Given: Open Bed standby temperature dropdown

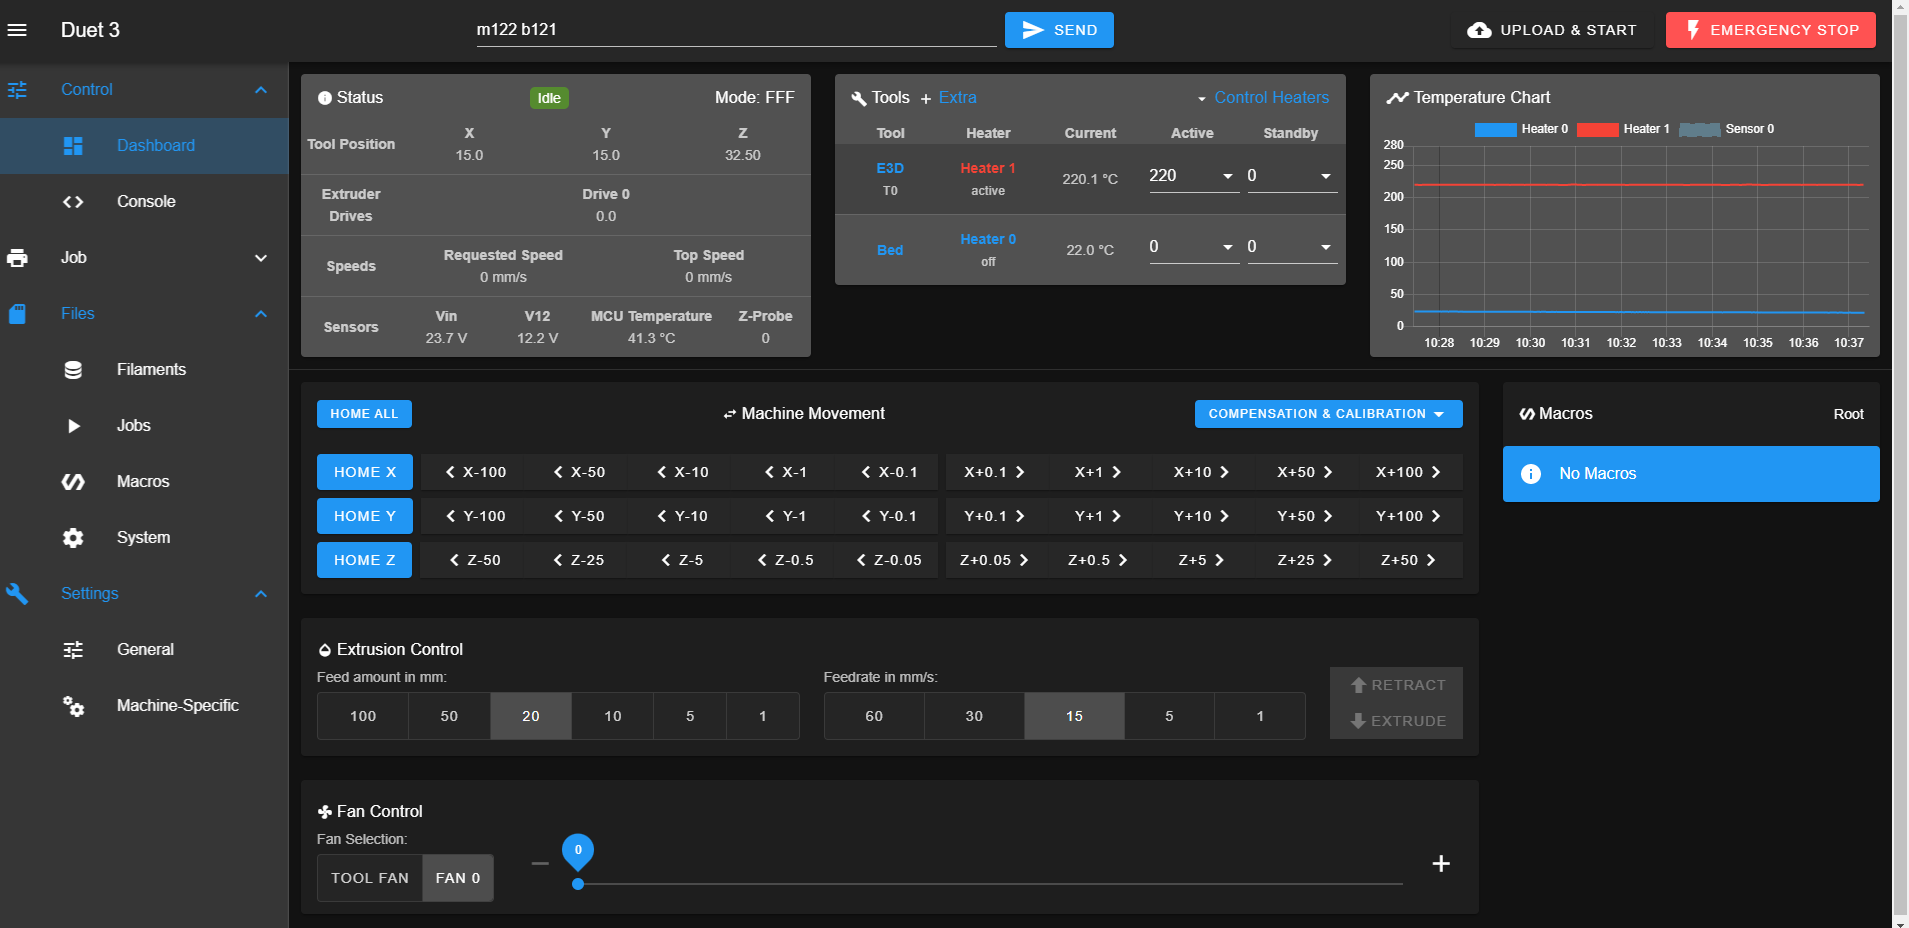Looking at the screenshot, I should (1326, 248).
